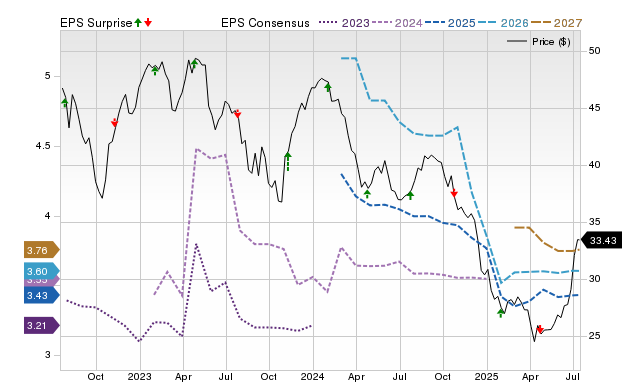Viewport: 640px width, 382px height.
Task: Click the green up arrow in the EPS Surprise legend
Action: [138, 22]
